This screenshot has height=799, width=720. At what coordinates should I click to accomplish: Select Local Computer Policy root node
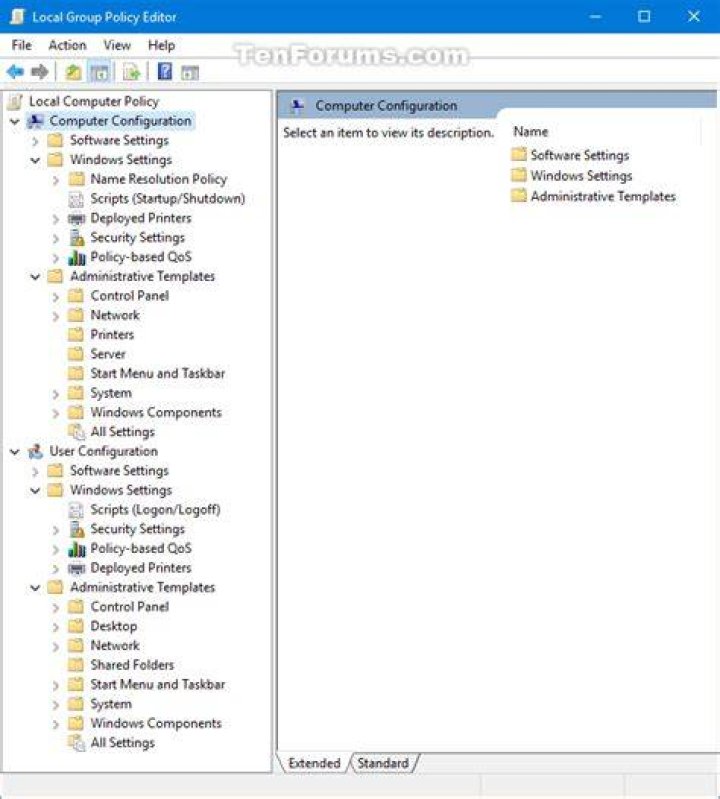[94, 101]
